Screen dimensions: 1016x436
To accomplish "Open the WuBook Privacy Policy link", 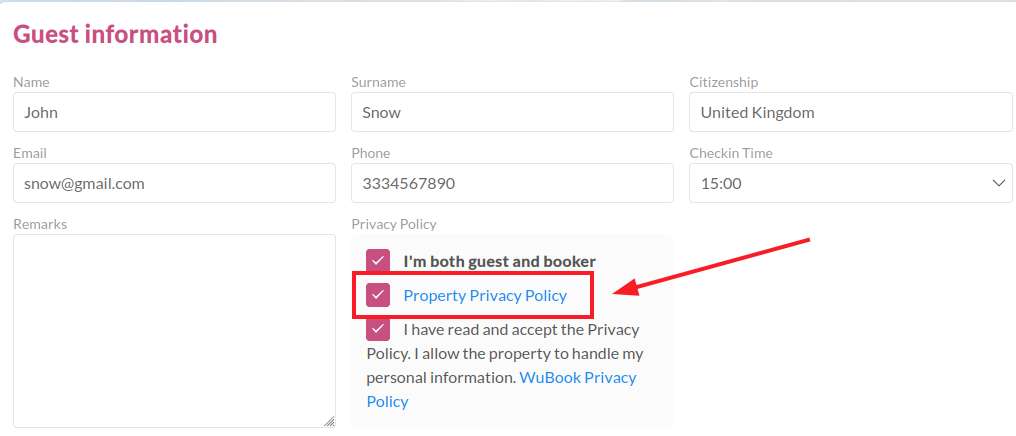I will point(578,377).
